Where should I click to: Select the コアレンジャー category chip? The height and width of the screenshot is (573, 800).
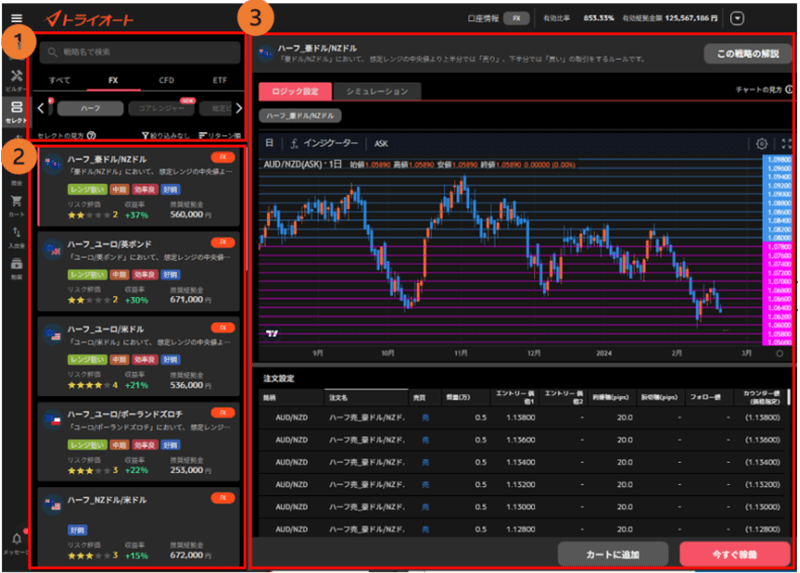click(x=161, y=108)
